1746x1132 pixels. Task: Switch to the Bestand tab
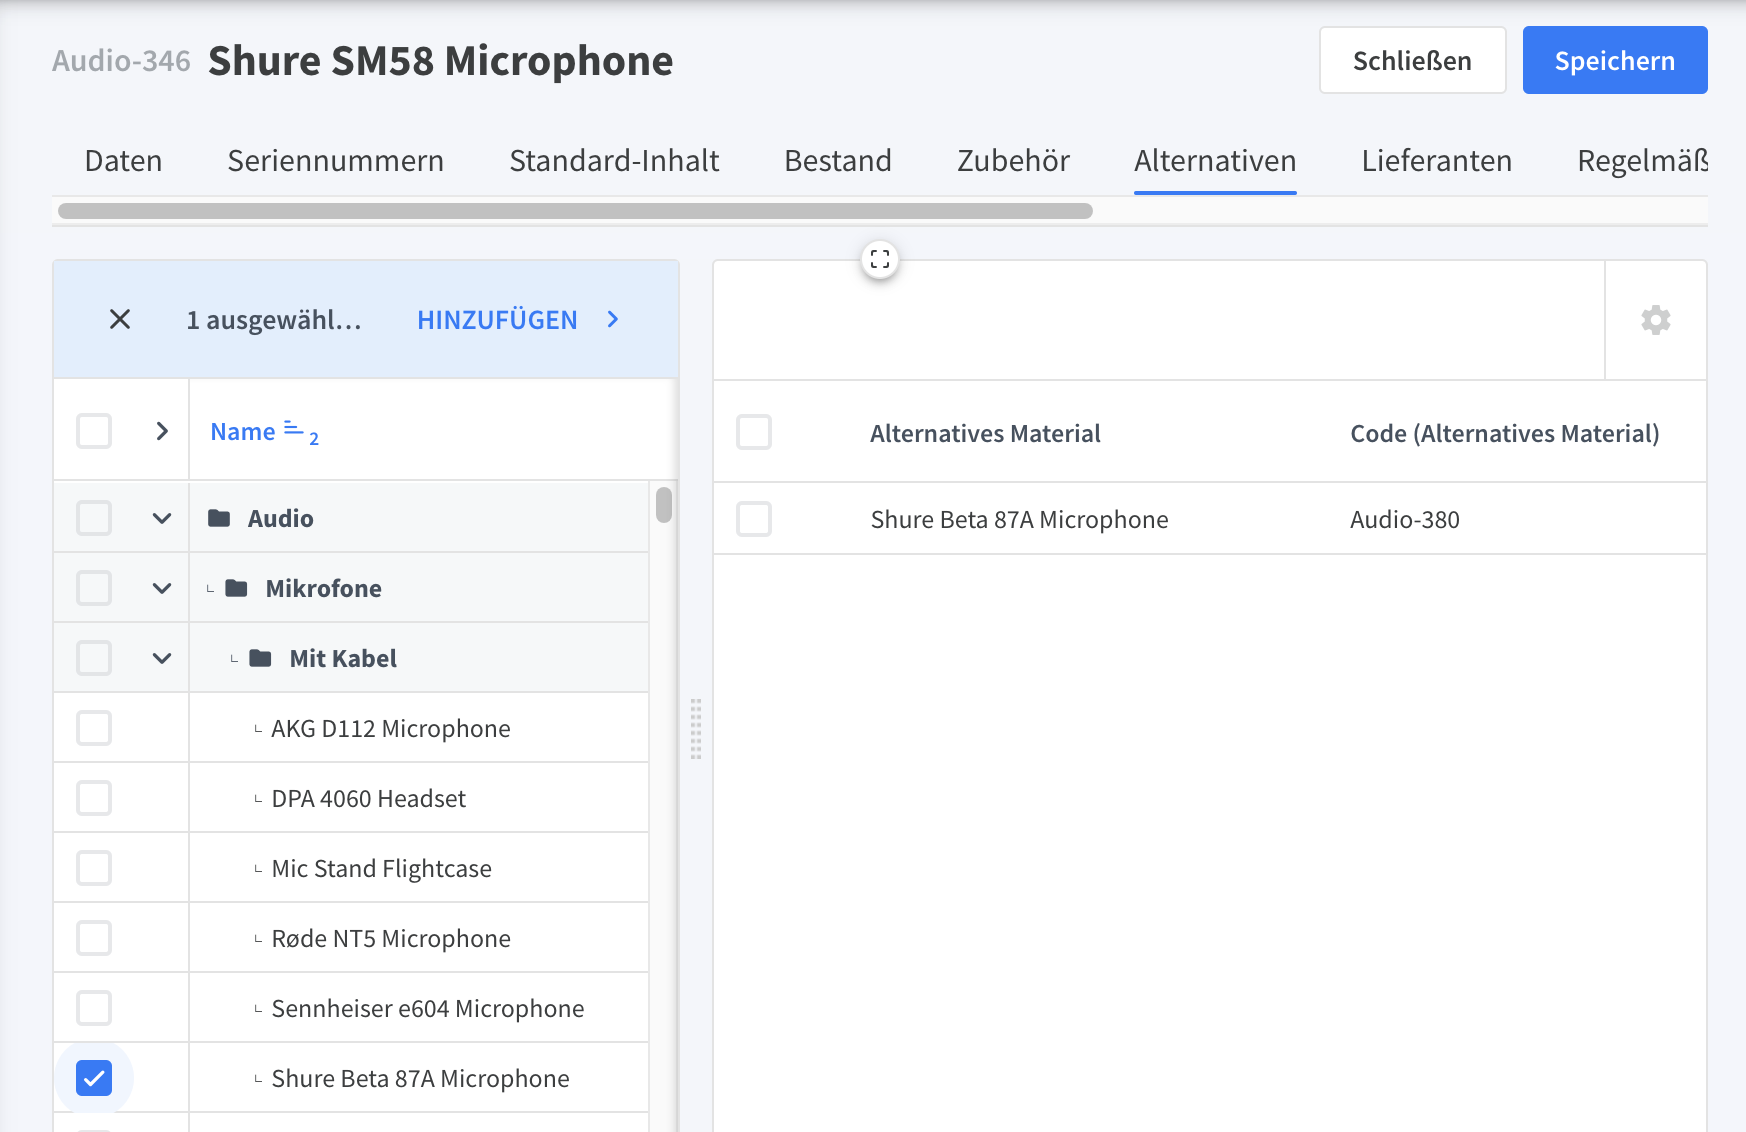(x=838, y=161)
